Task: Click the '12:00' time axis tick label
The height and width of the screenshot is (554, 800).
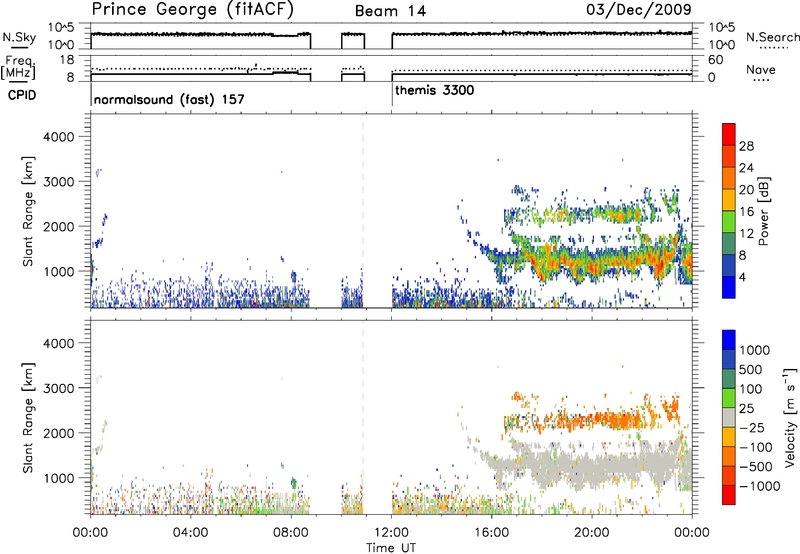Action: (x=391, y=533)
